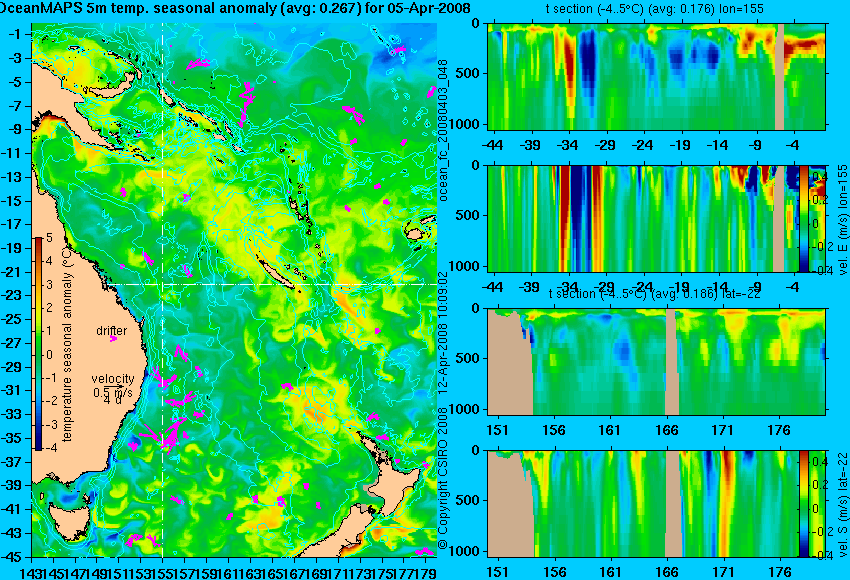
Task: Click the 'vel. E (m/s) lon=155' axis label
Action: point(842,220)
